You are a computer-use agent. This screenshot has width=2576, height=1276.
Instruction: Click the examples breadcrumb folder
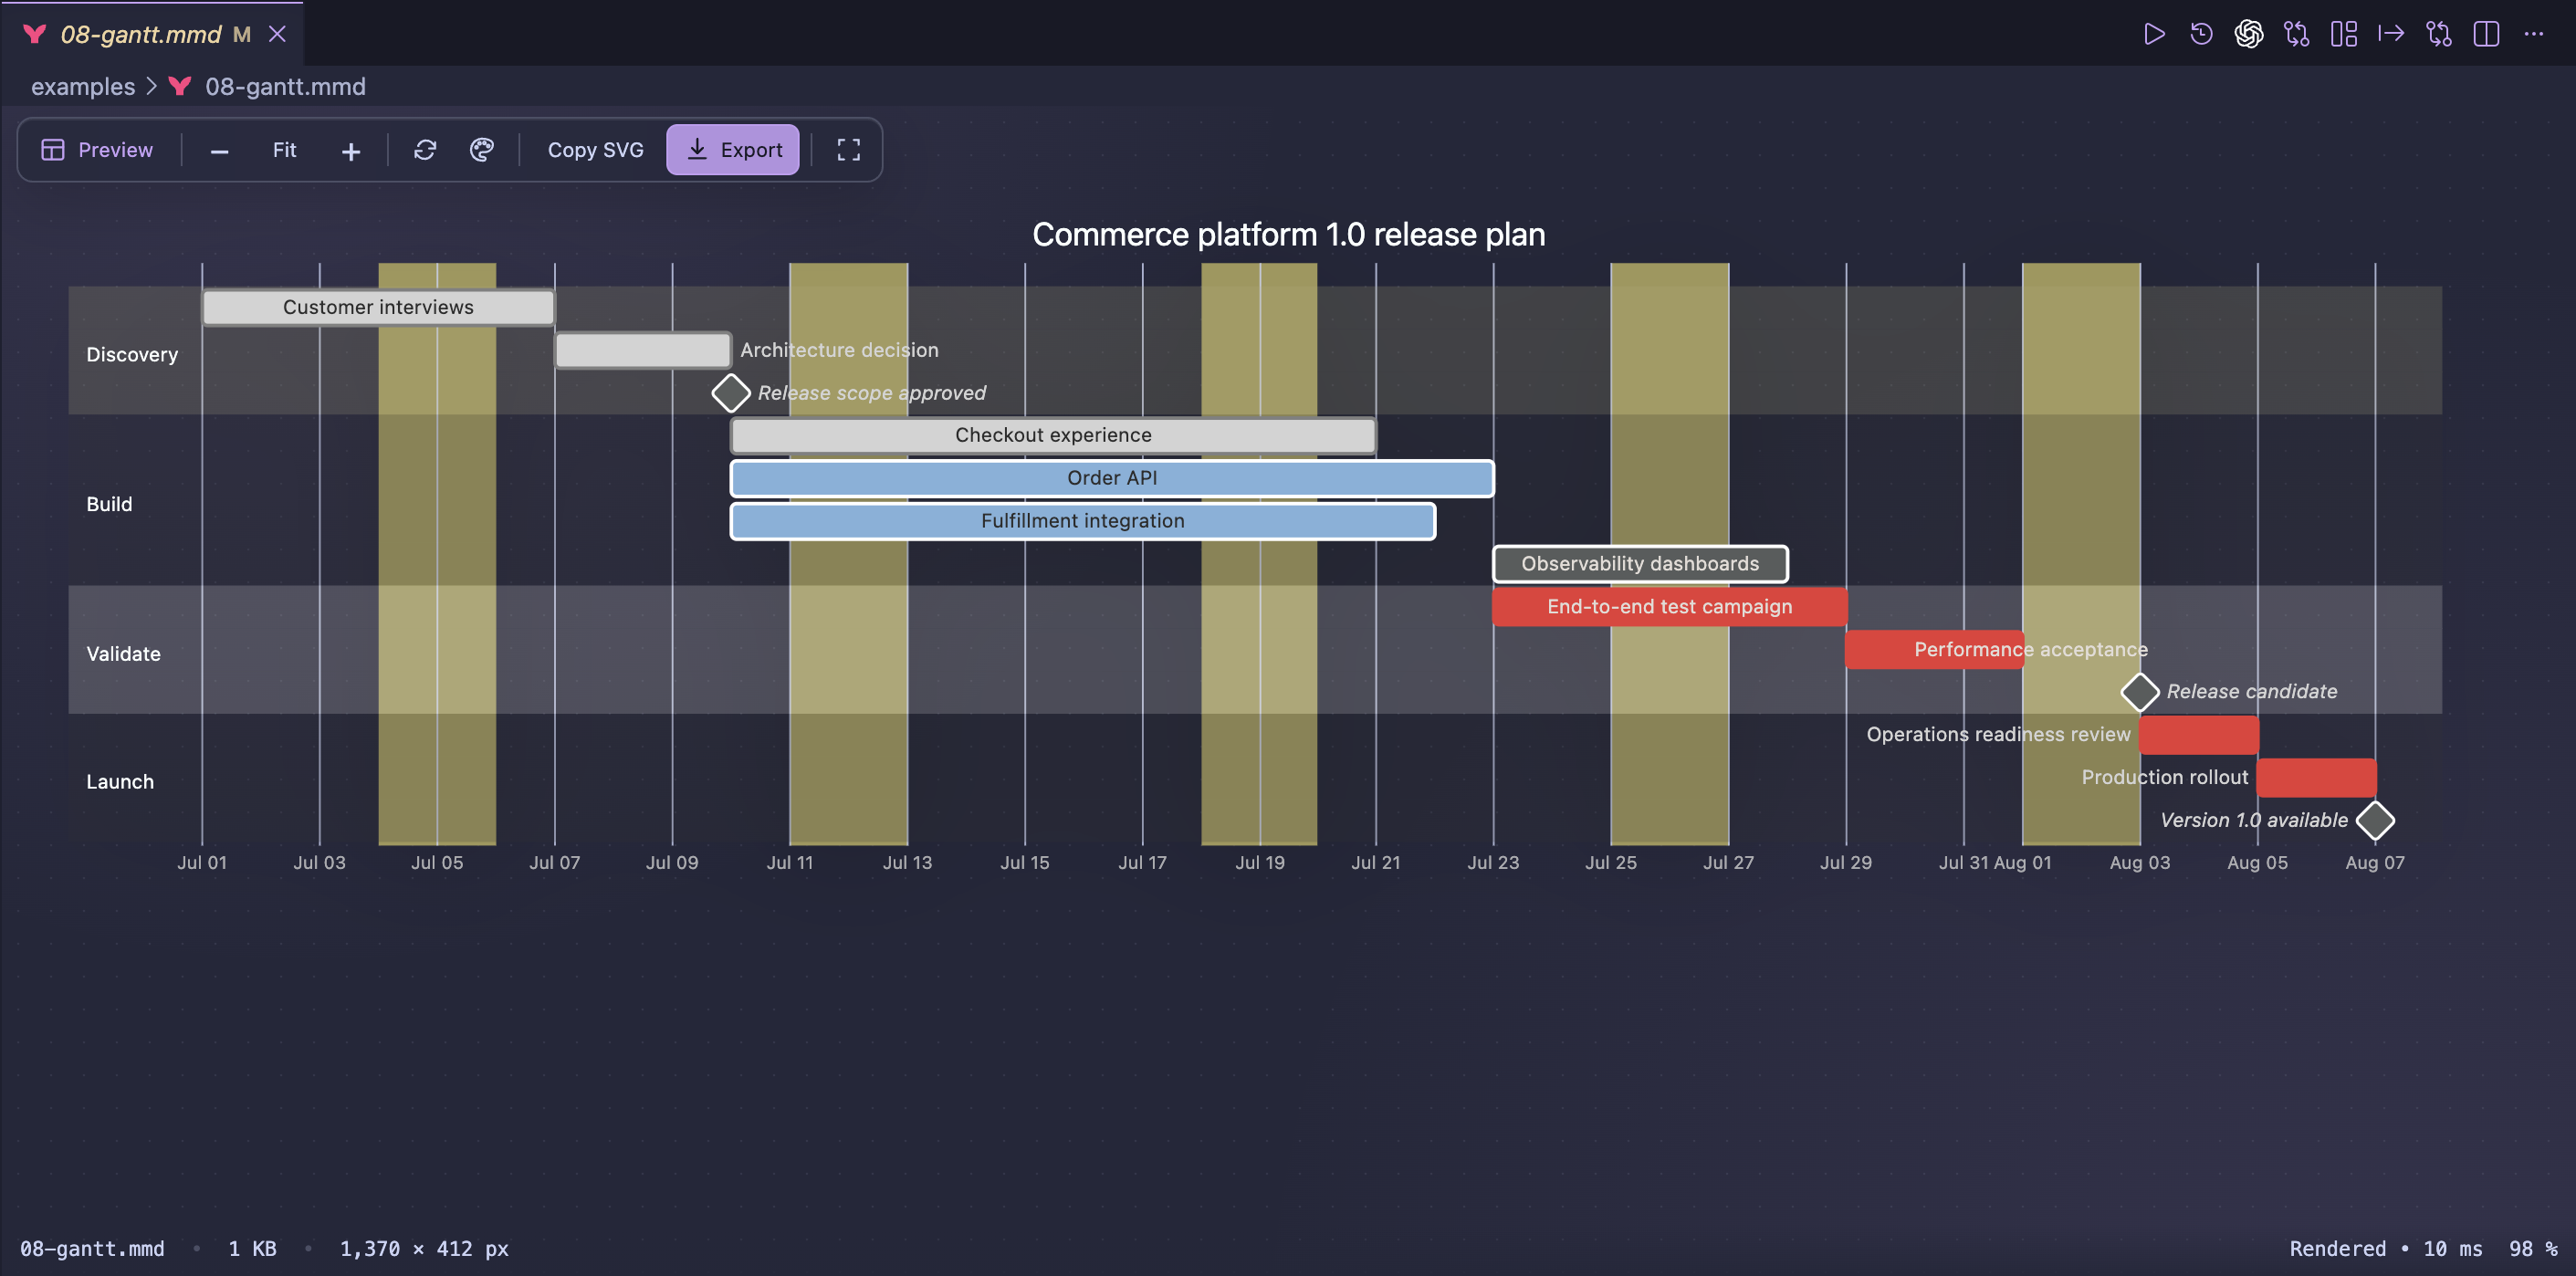tap(83, 86)
